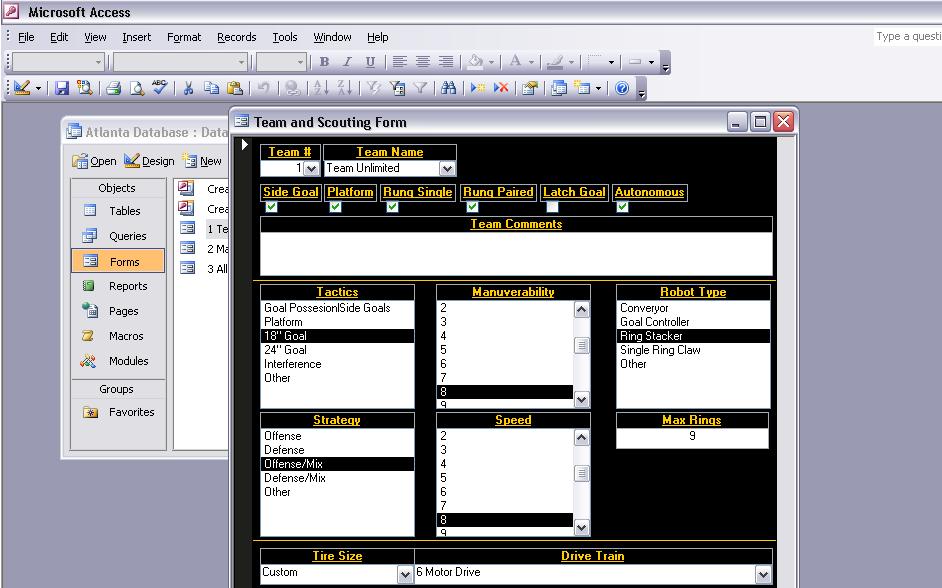Click New in Atlanta Database window
This screenshot has height=588, width=942.
202,161
